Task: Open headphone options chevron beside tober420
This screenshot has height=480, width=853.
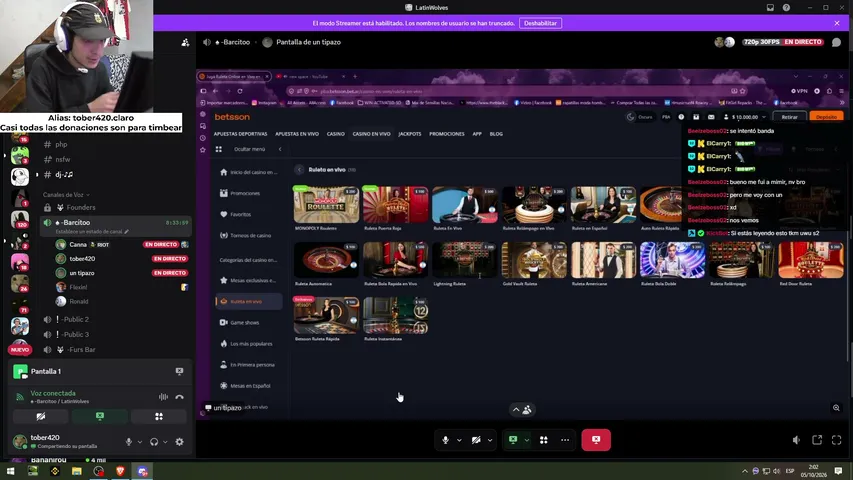Action: tap(165, 442)
